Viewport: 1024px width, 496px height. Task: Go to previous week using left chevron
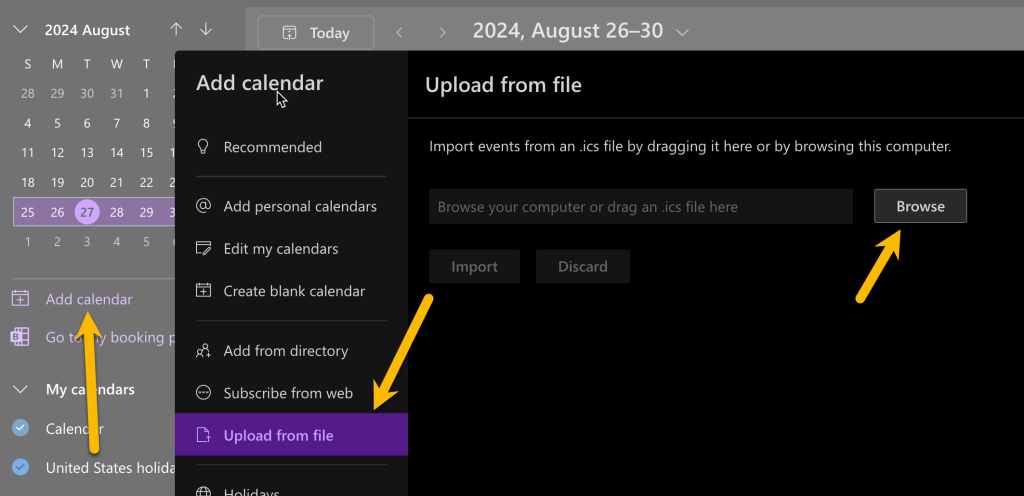[x=400, y=33]
